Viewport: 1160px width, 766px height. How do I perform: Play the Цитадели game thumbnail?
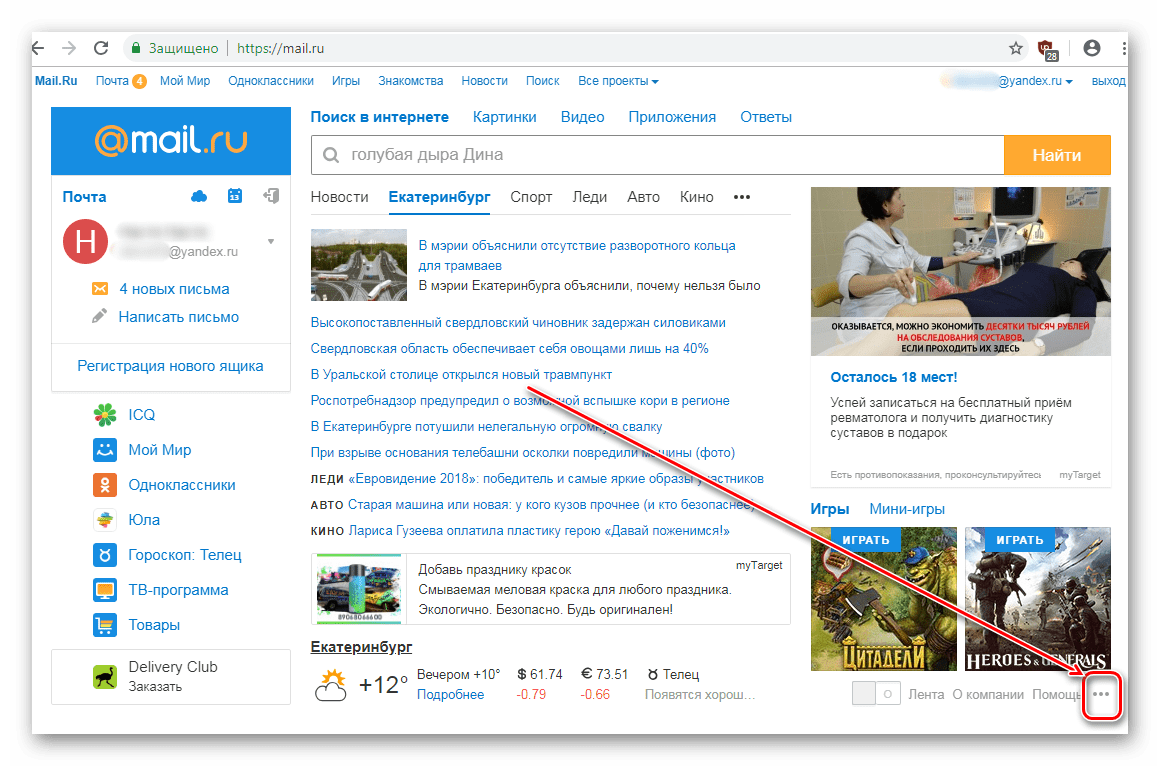883,599
